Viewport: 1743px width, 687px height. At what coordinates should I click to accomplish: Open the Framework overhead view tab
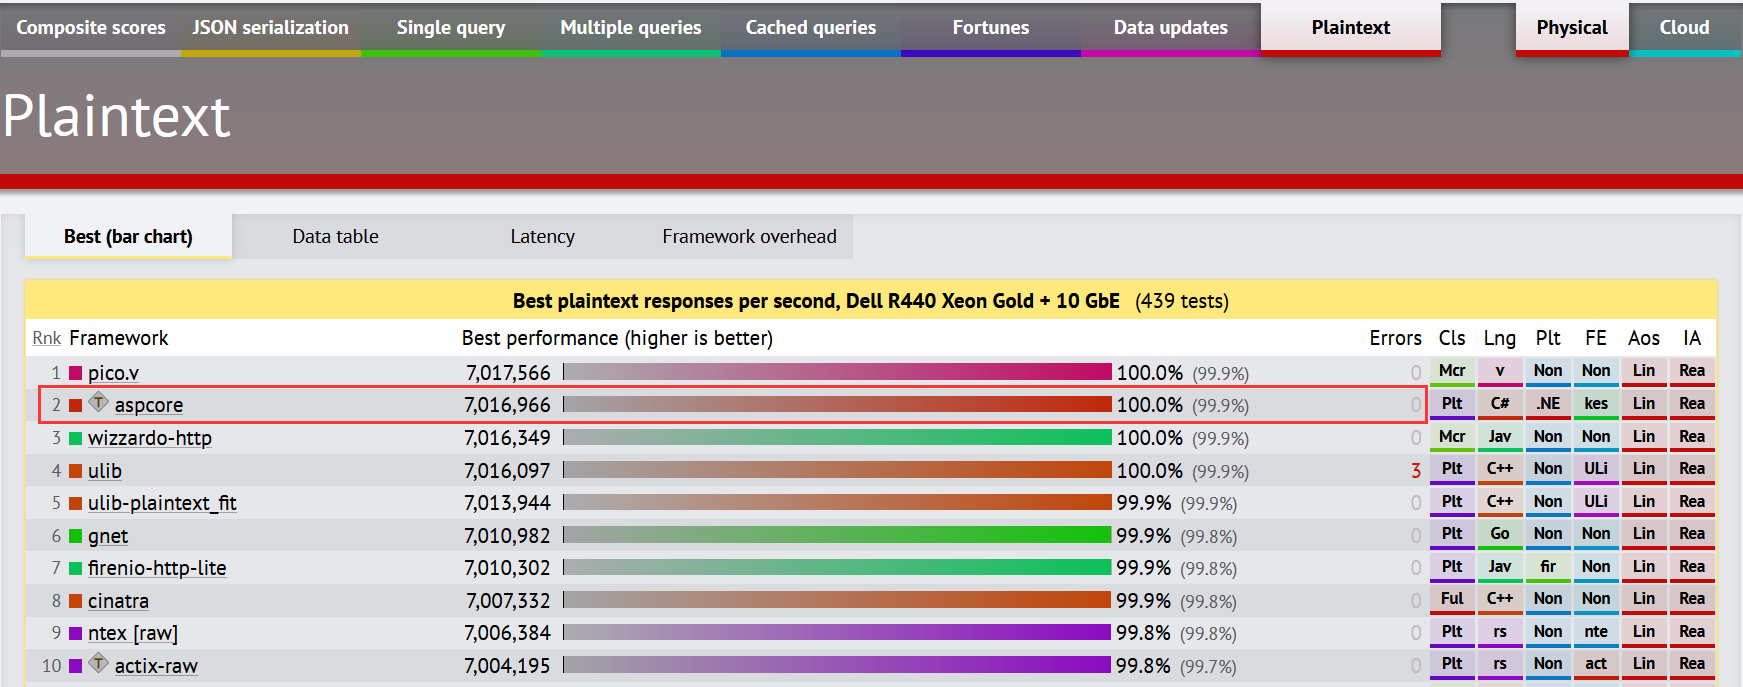(750, 237)
